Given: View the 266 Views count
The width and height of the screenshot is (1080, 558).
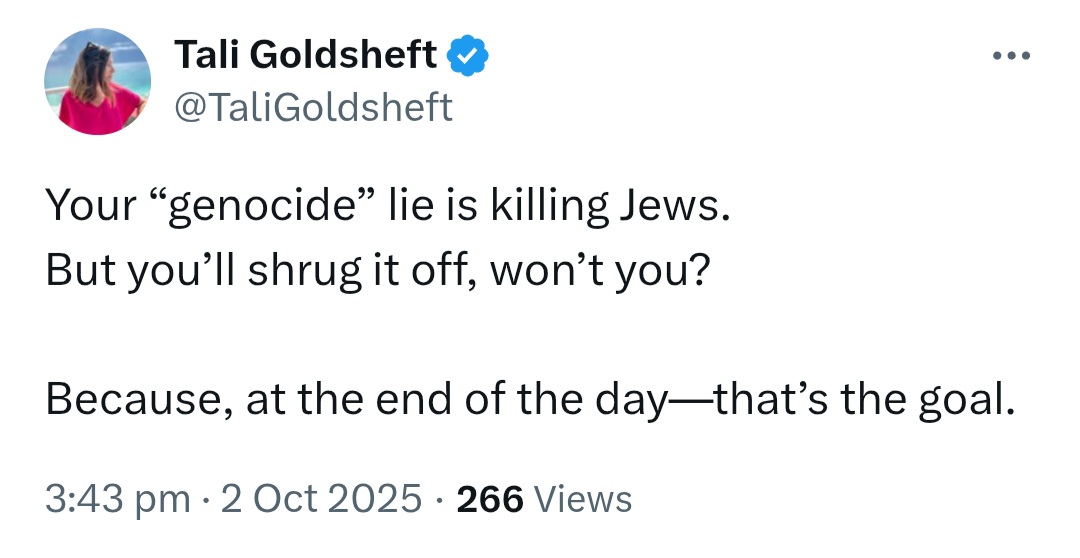Looking at the screenshot, I should coord(544,499).
